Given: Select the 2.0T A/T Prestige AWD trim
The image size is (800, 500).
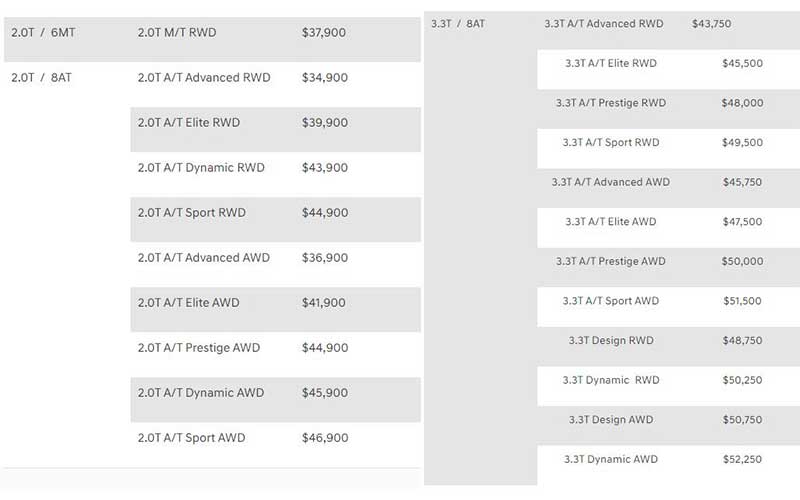Looking at the screenshot, I should pos(199,348).
